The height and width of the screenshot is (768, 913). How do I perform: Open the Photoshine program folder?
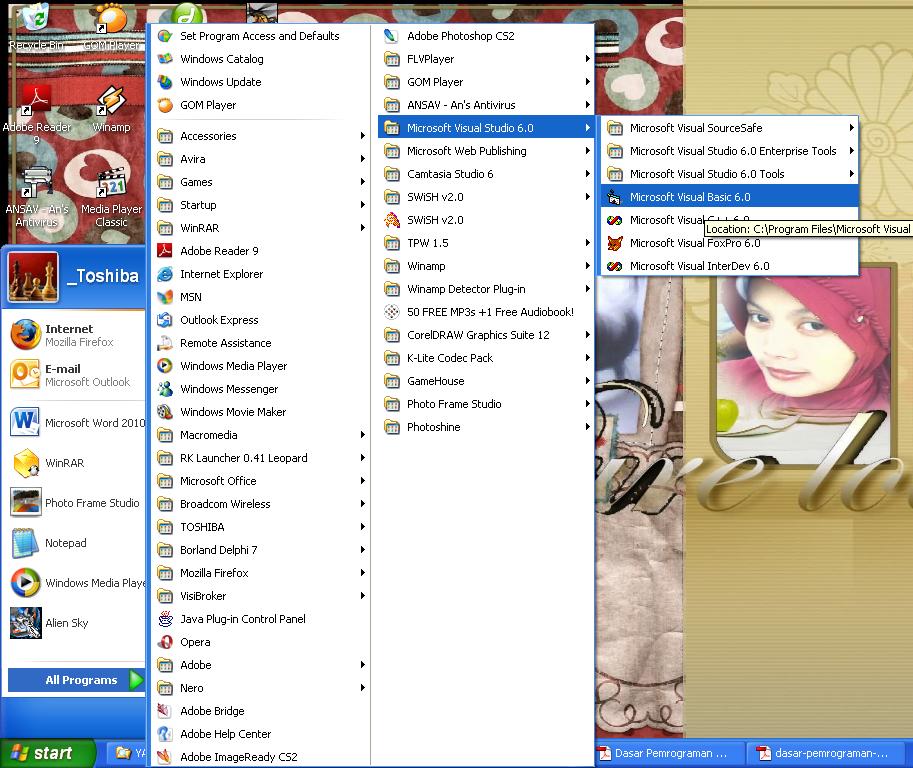(x=486, y=427)
